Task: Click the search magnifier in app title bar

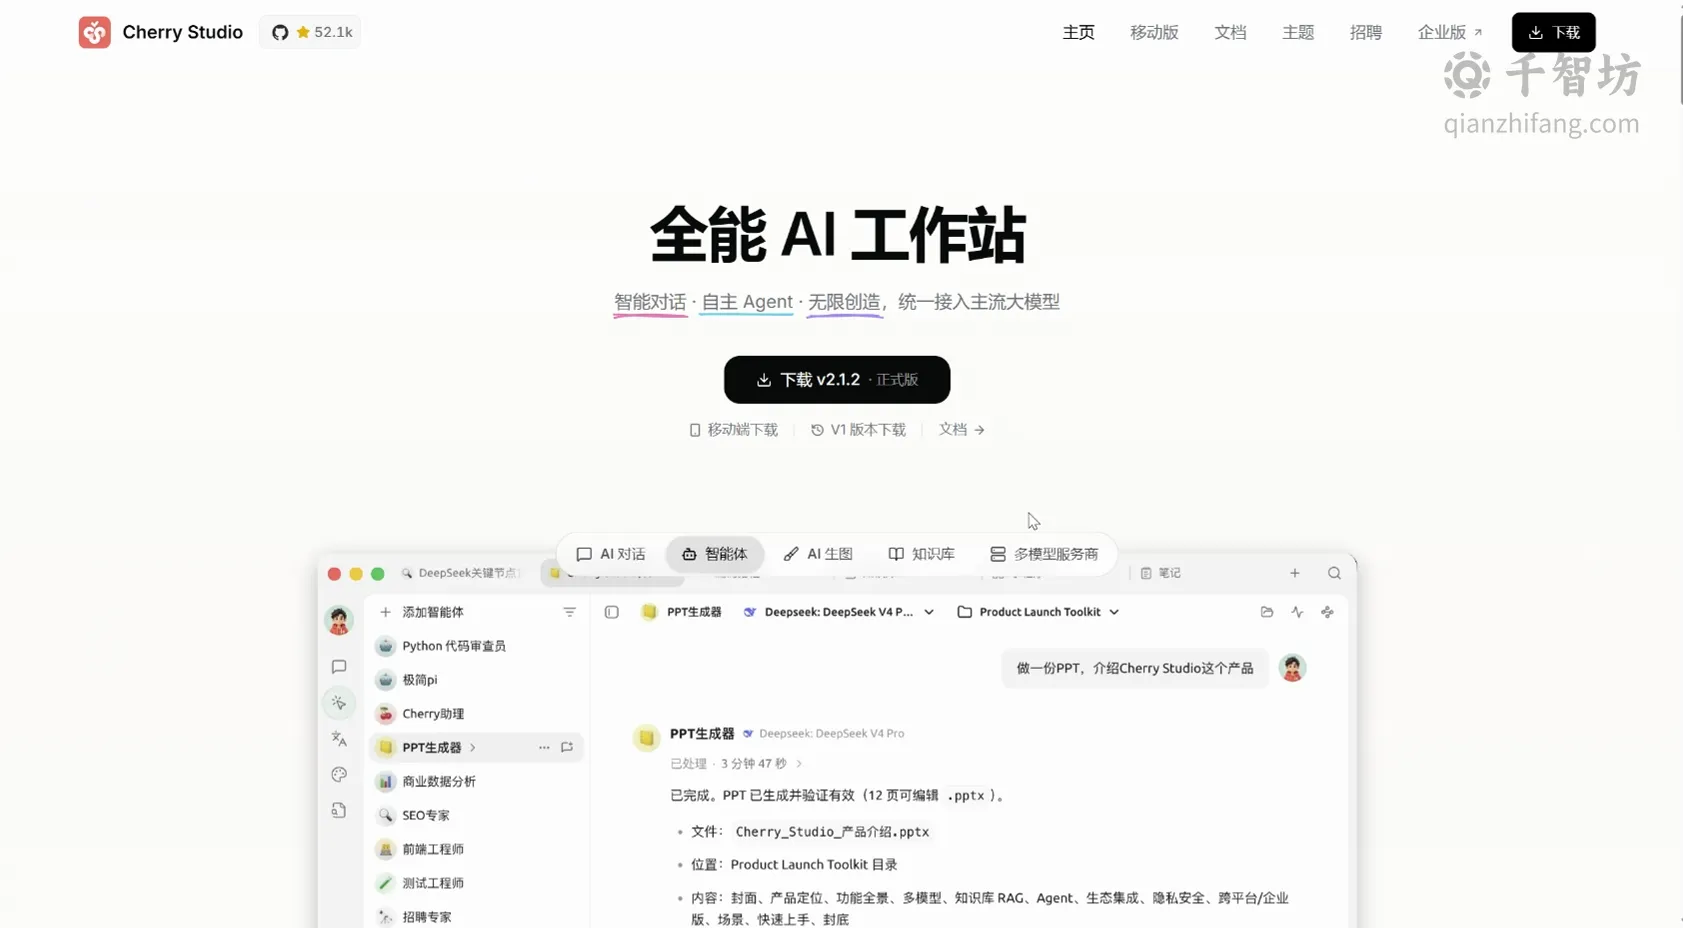Action: pos(1334,573)
